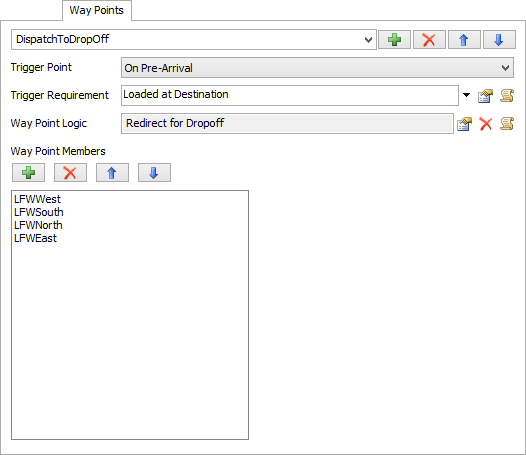
Task: Open the code scroll icon for Trigger Requirement
Action: [507, 96]
